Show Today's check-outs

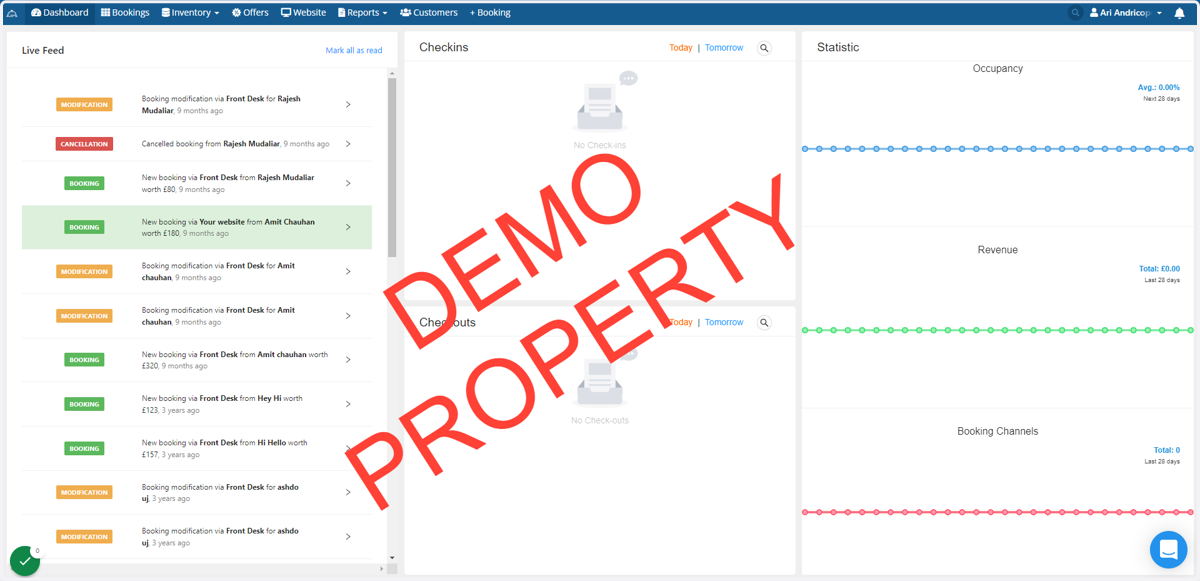click(680, 322)
